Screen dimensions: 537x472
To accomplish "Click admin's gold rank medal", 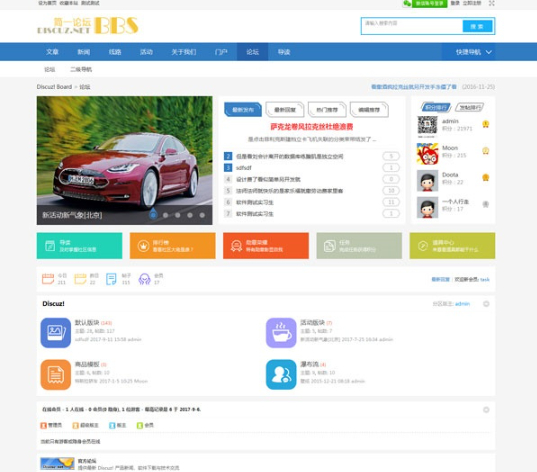I will pyautogui.click(x=485, y=124).
